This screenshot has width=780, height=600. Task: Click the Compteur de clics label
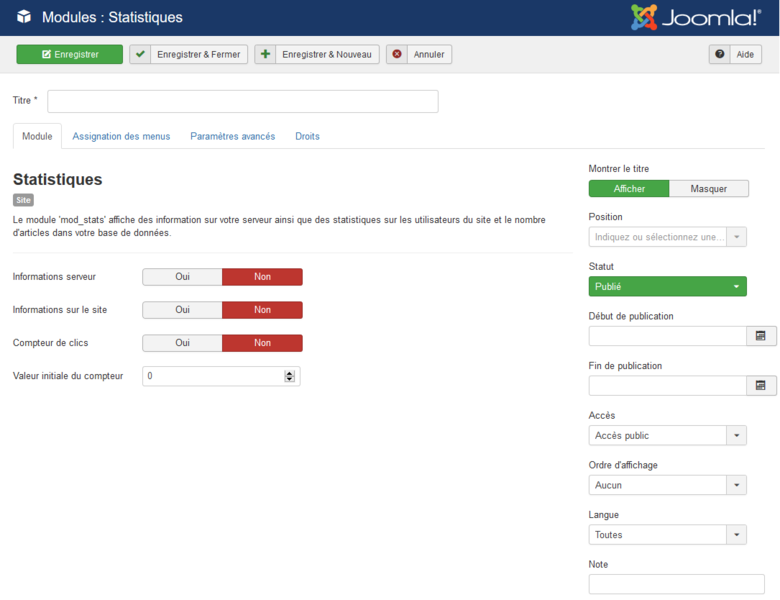50,343
